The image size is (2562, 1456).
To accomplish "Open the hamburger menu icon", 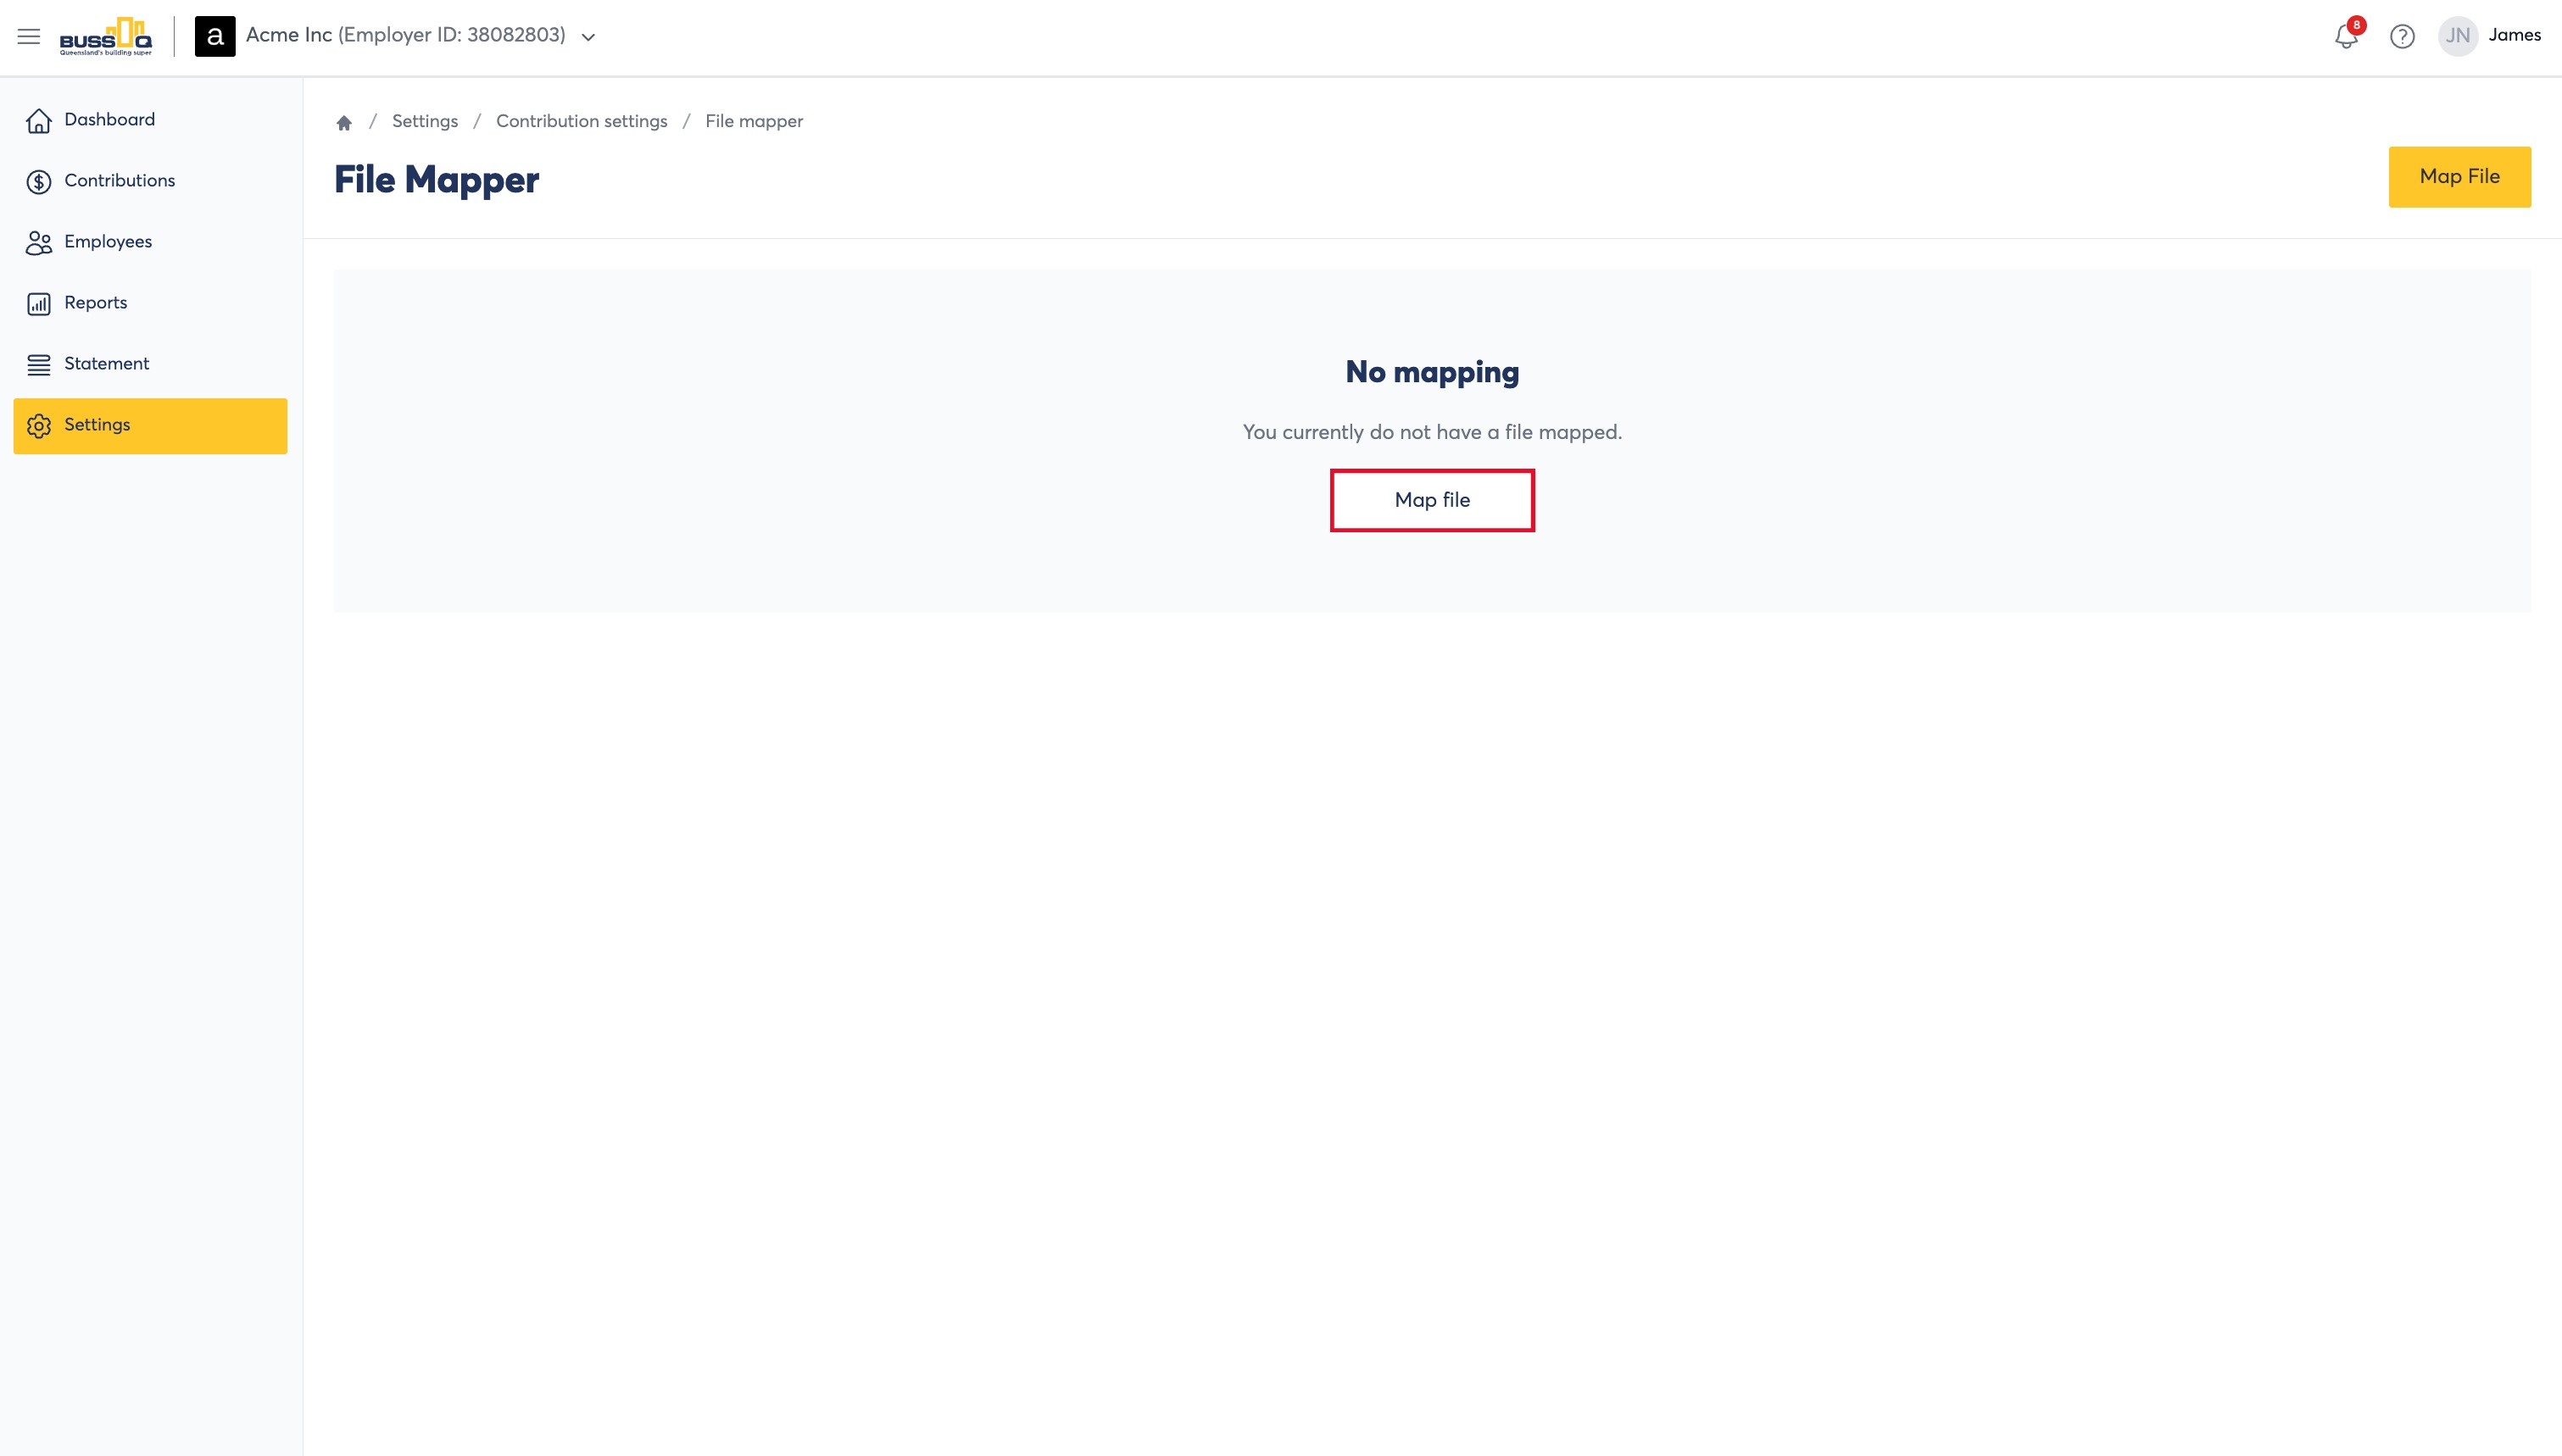I will pos(29,37).
